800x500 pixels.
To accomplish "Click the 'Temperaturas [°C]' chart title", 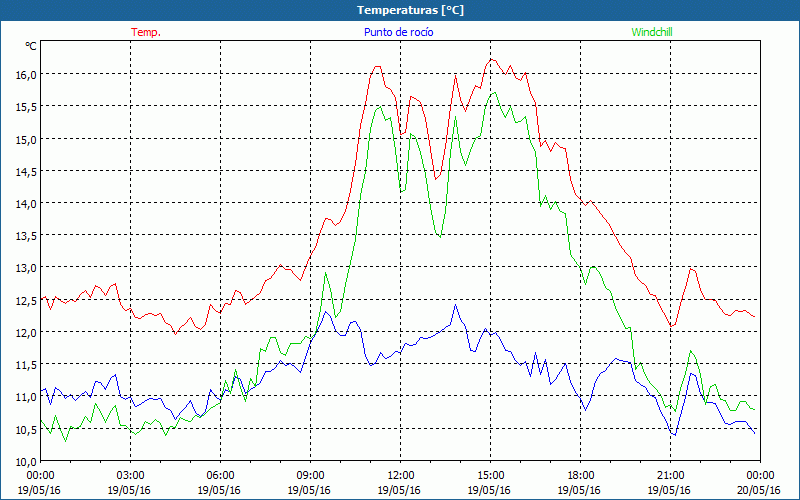I will click(x=410, y=10).
